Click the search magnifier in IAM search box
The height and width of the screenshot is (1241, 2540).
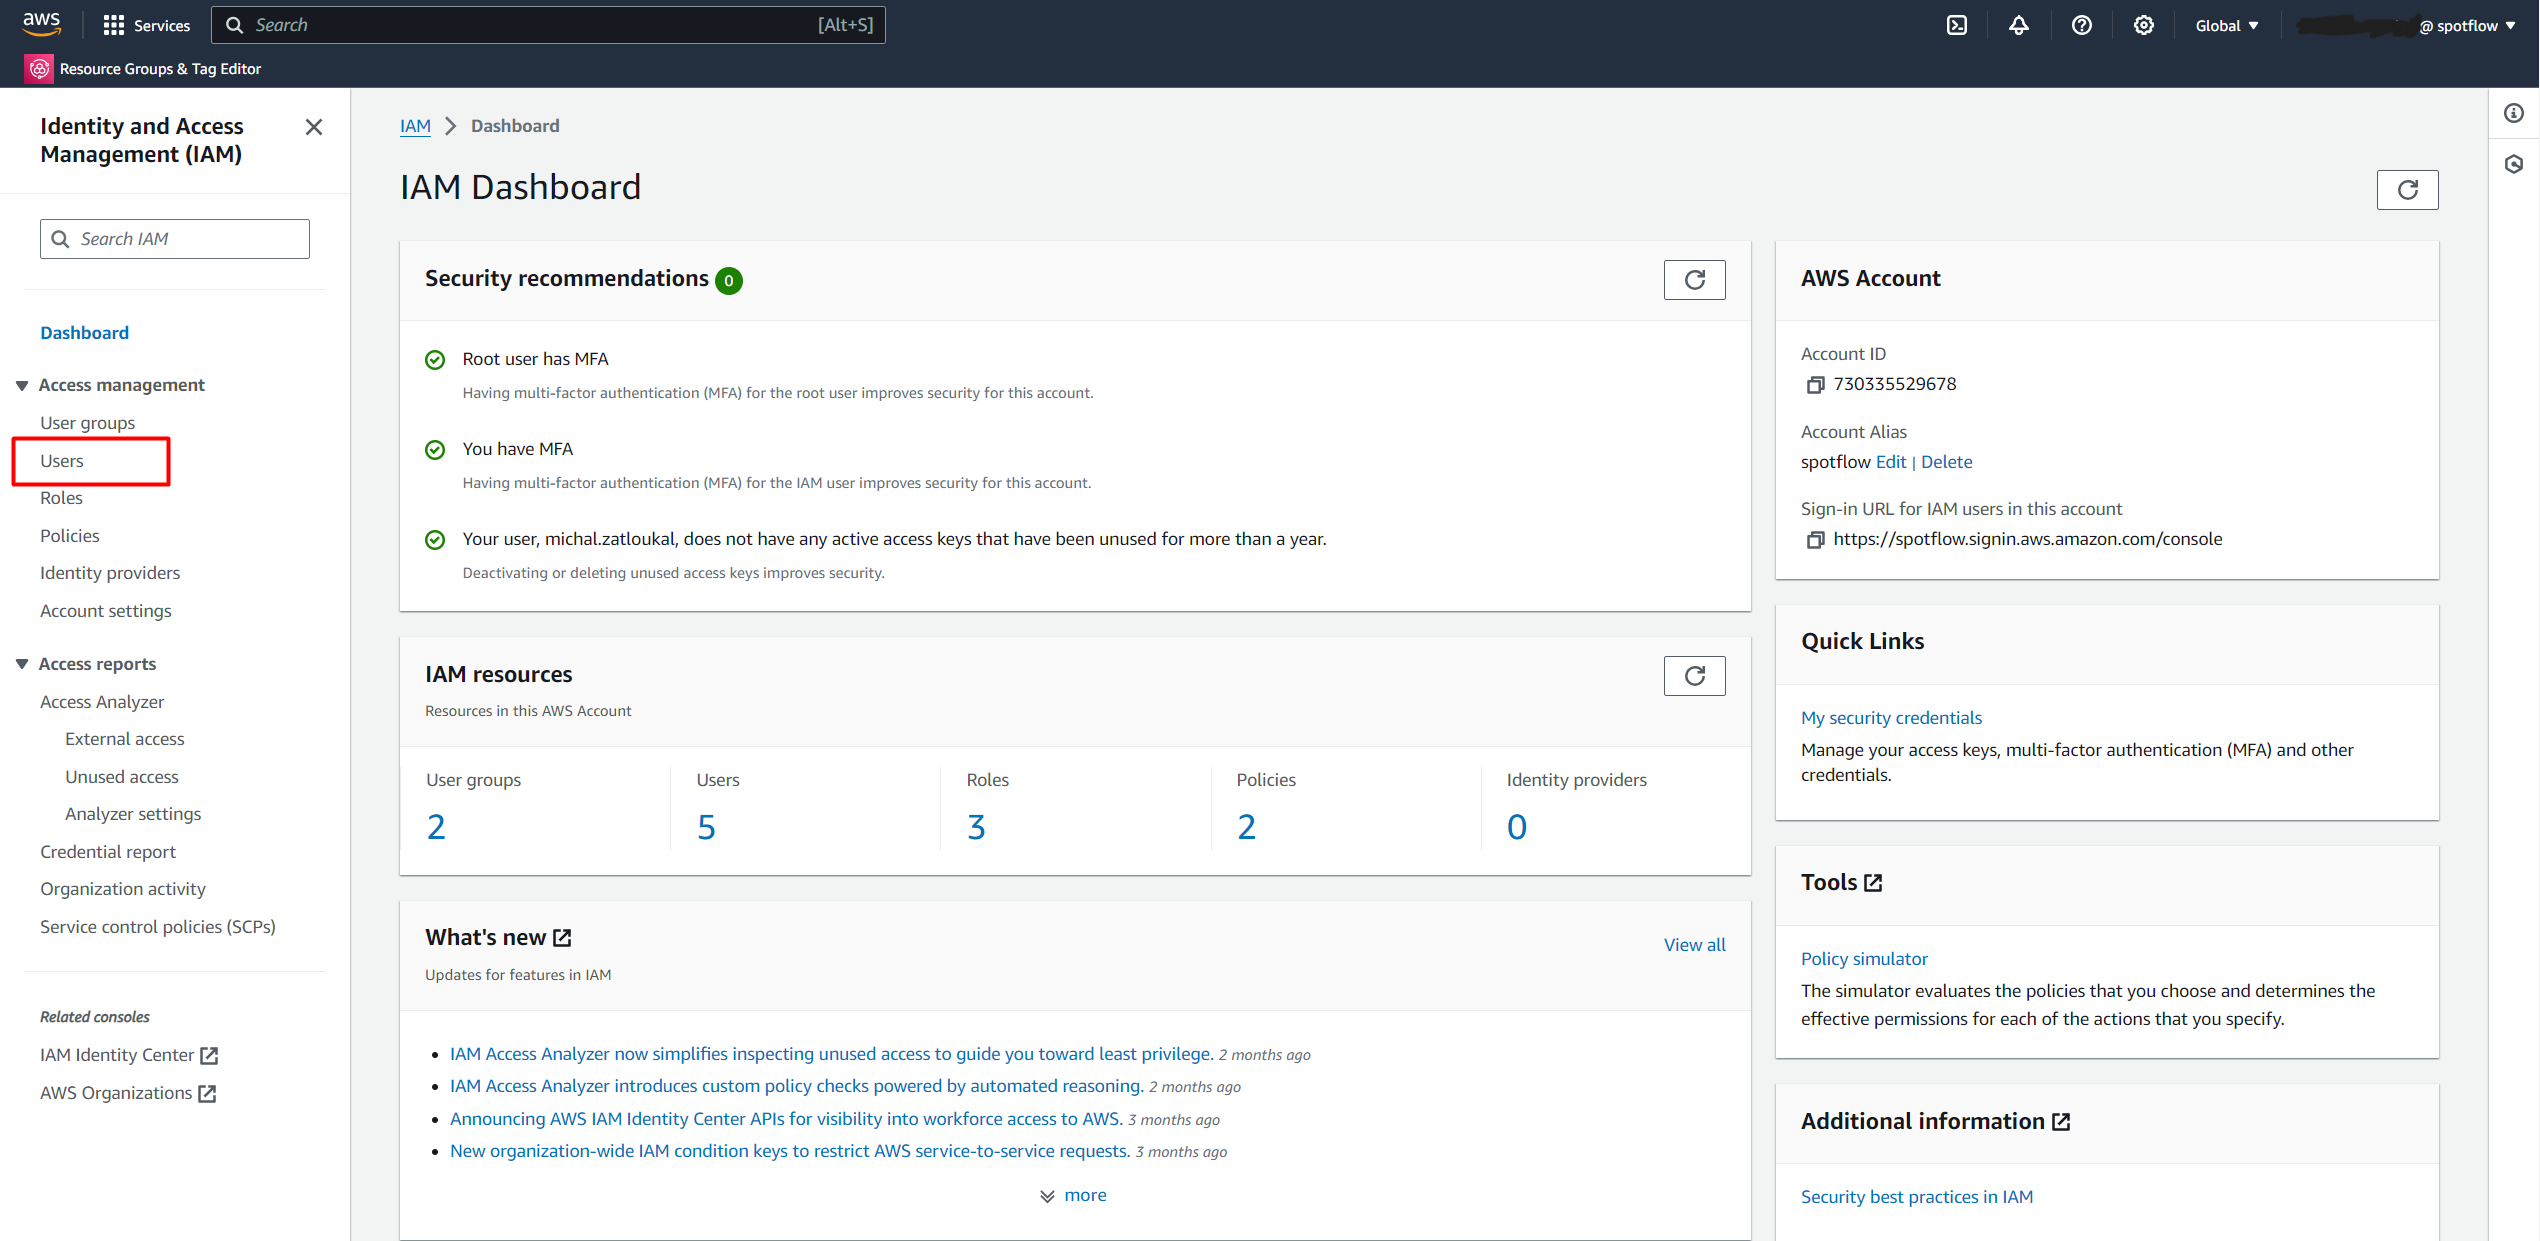pos(60,239)
